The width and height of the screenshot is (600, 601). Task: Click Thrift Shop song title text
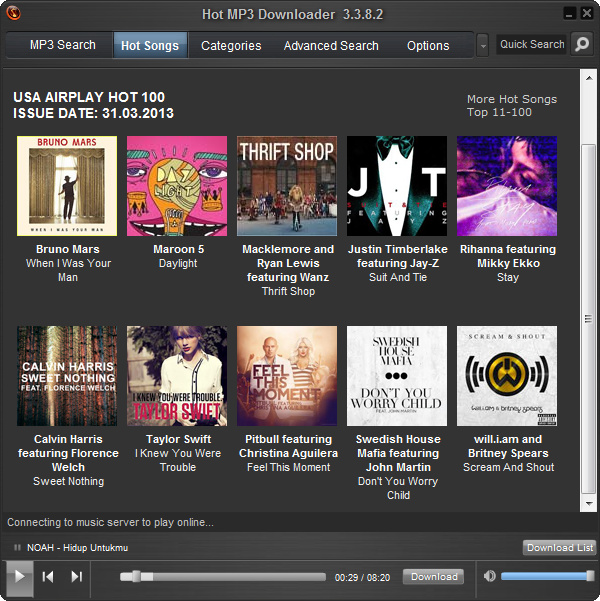click(288, 291)
